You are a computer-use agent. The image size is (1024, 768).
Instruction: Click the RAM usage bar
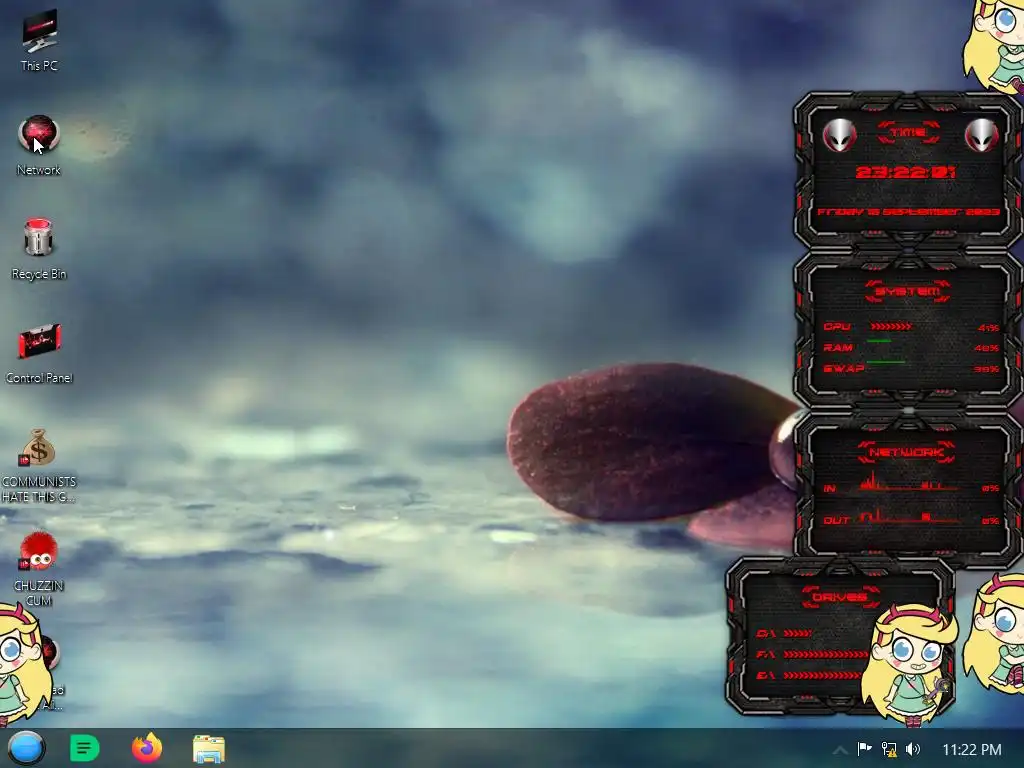pyautogui.click(x=879, y=341)
